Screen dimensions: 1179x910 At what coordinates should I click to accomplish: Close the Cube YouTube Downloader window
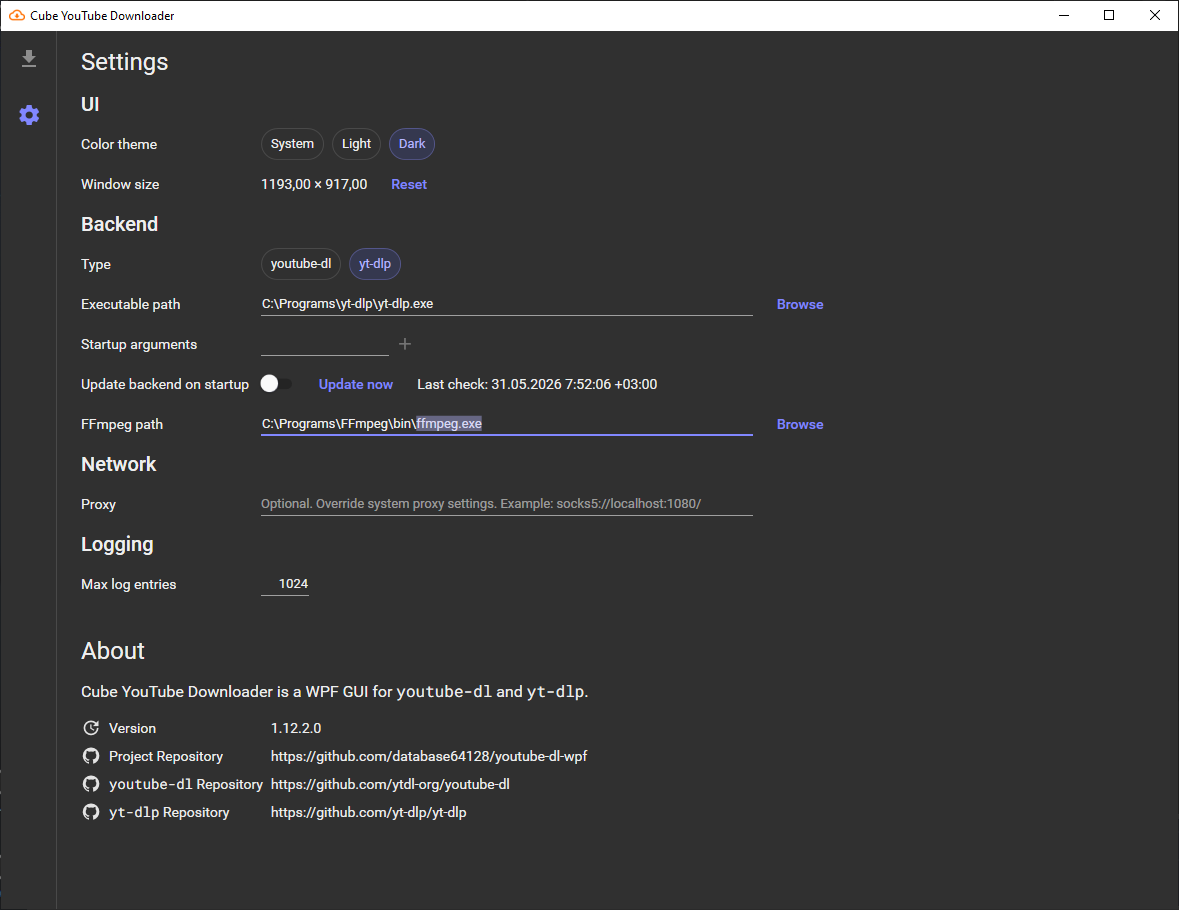coord(1155,15)
